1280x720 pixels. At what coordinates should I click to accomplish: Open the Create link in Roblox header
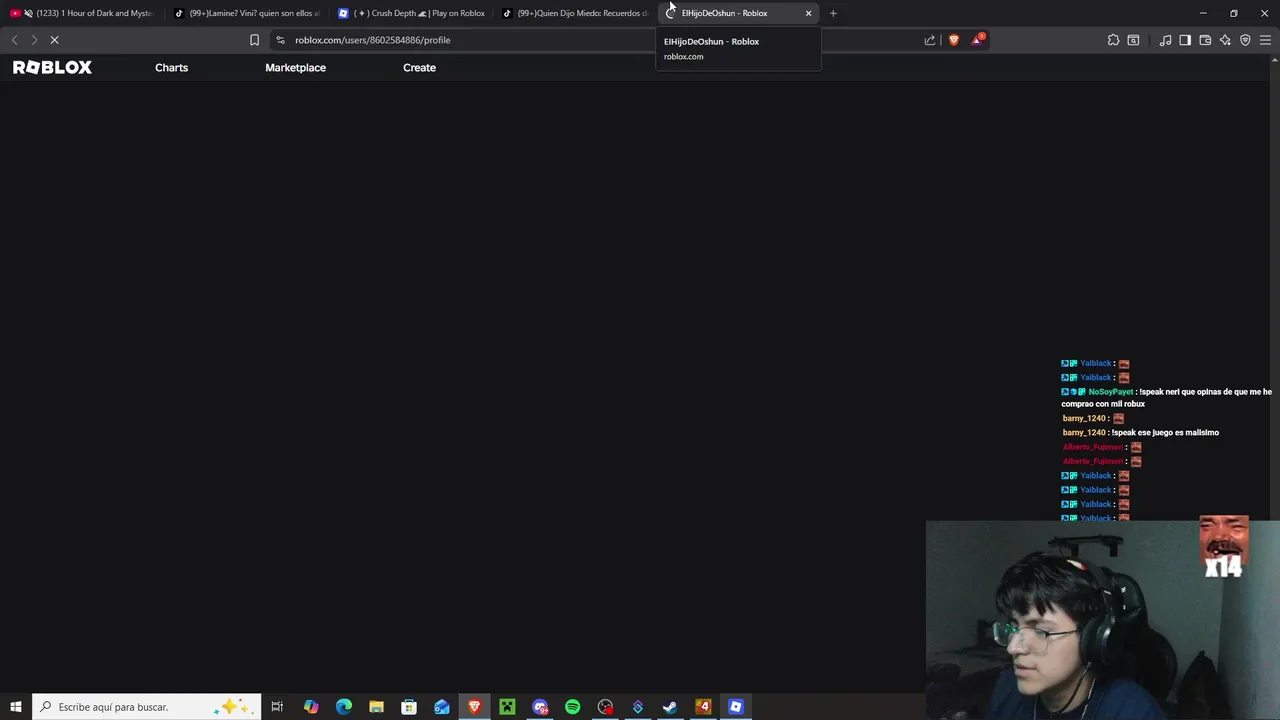point(419,67)
